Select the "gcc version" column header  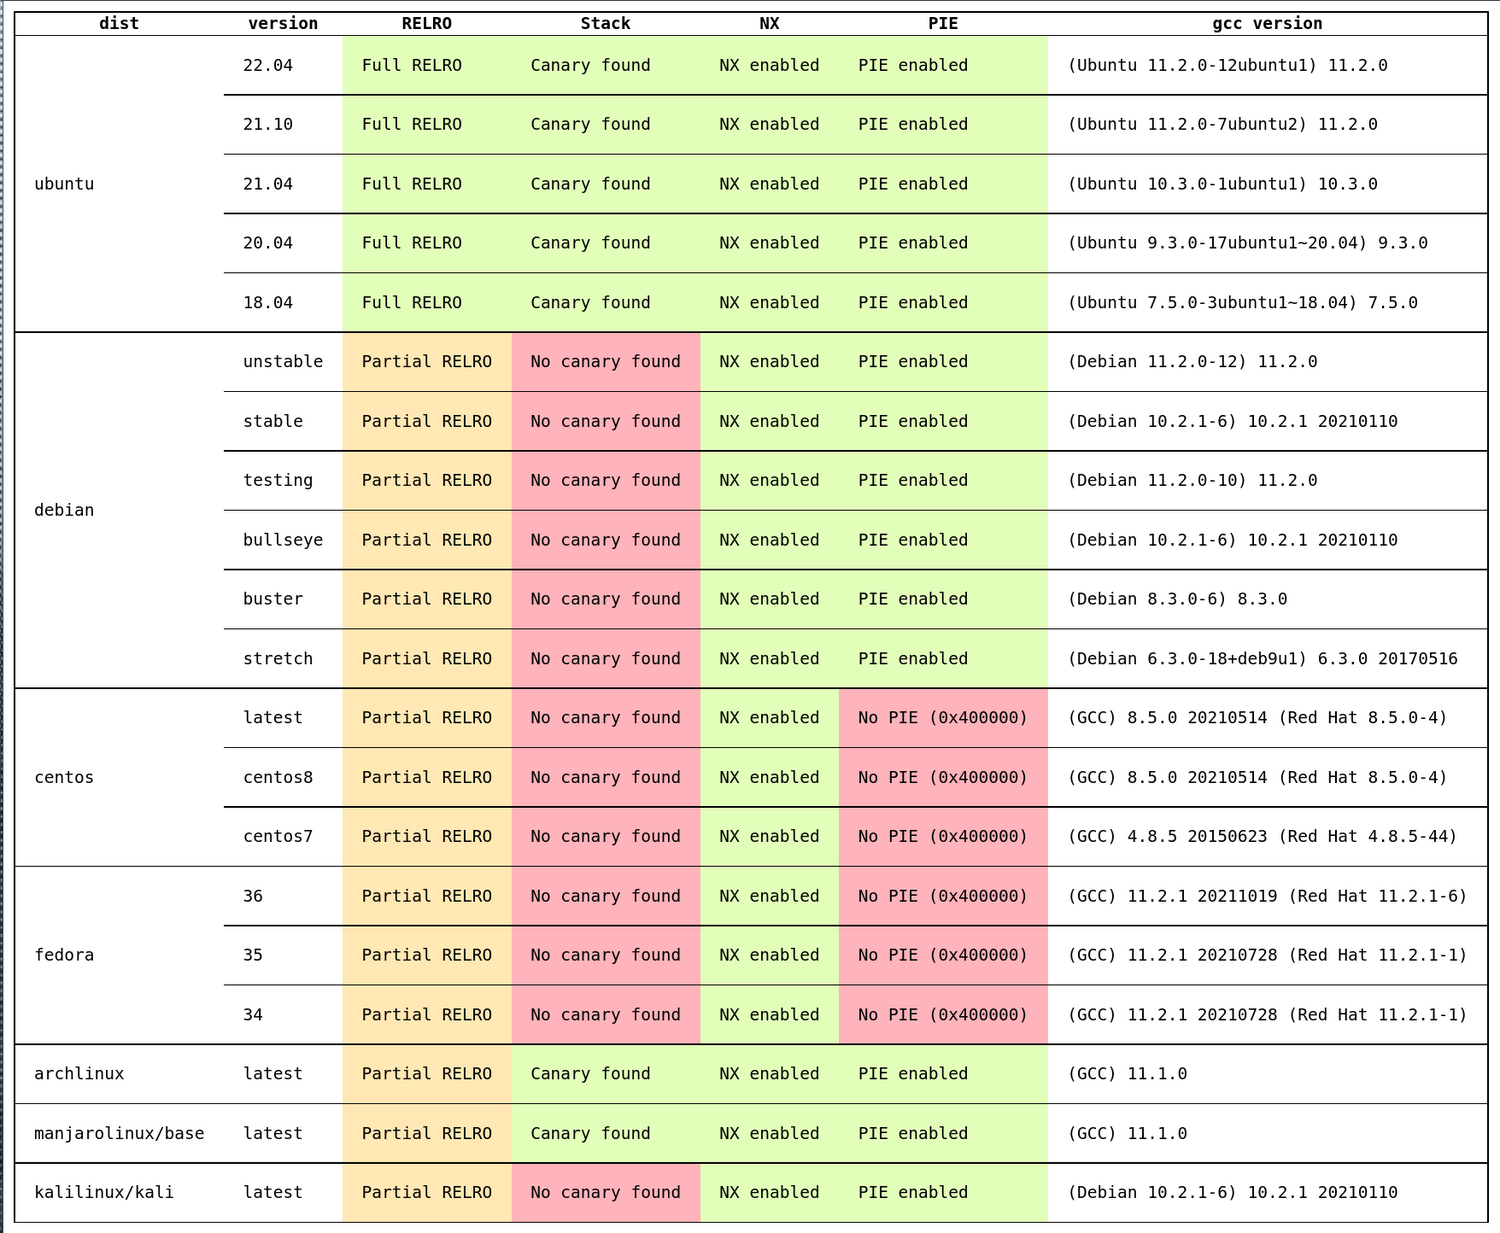pos(1267,23)
